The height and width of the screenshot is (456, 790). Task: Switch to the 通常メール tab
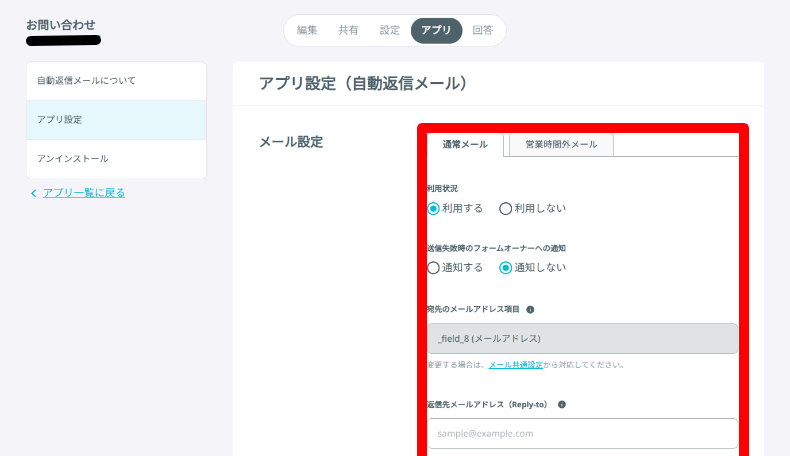465,145
